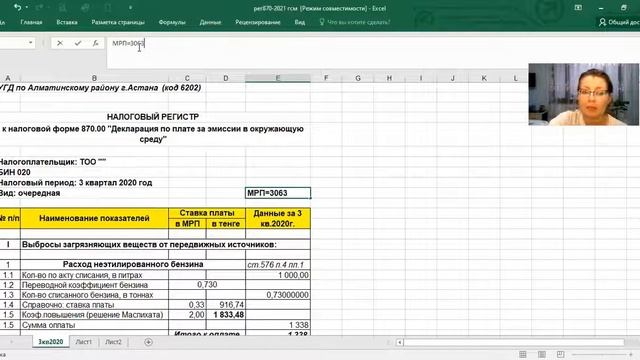Click header cell 'в тенге'
640x360 pixels.
226,224
